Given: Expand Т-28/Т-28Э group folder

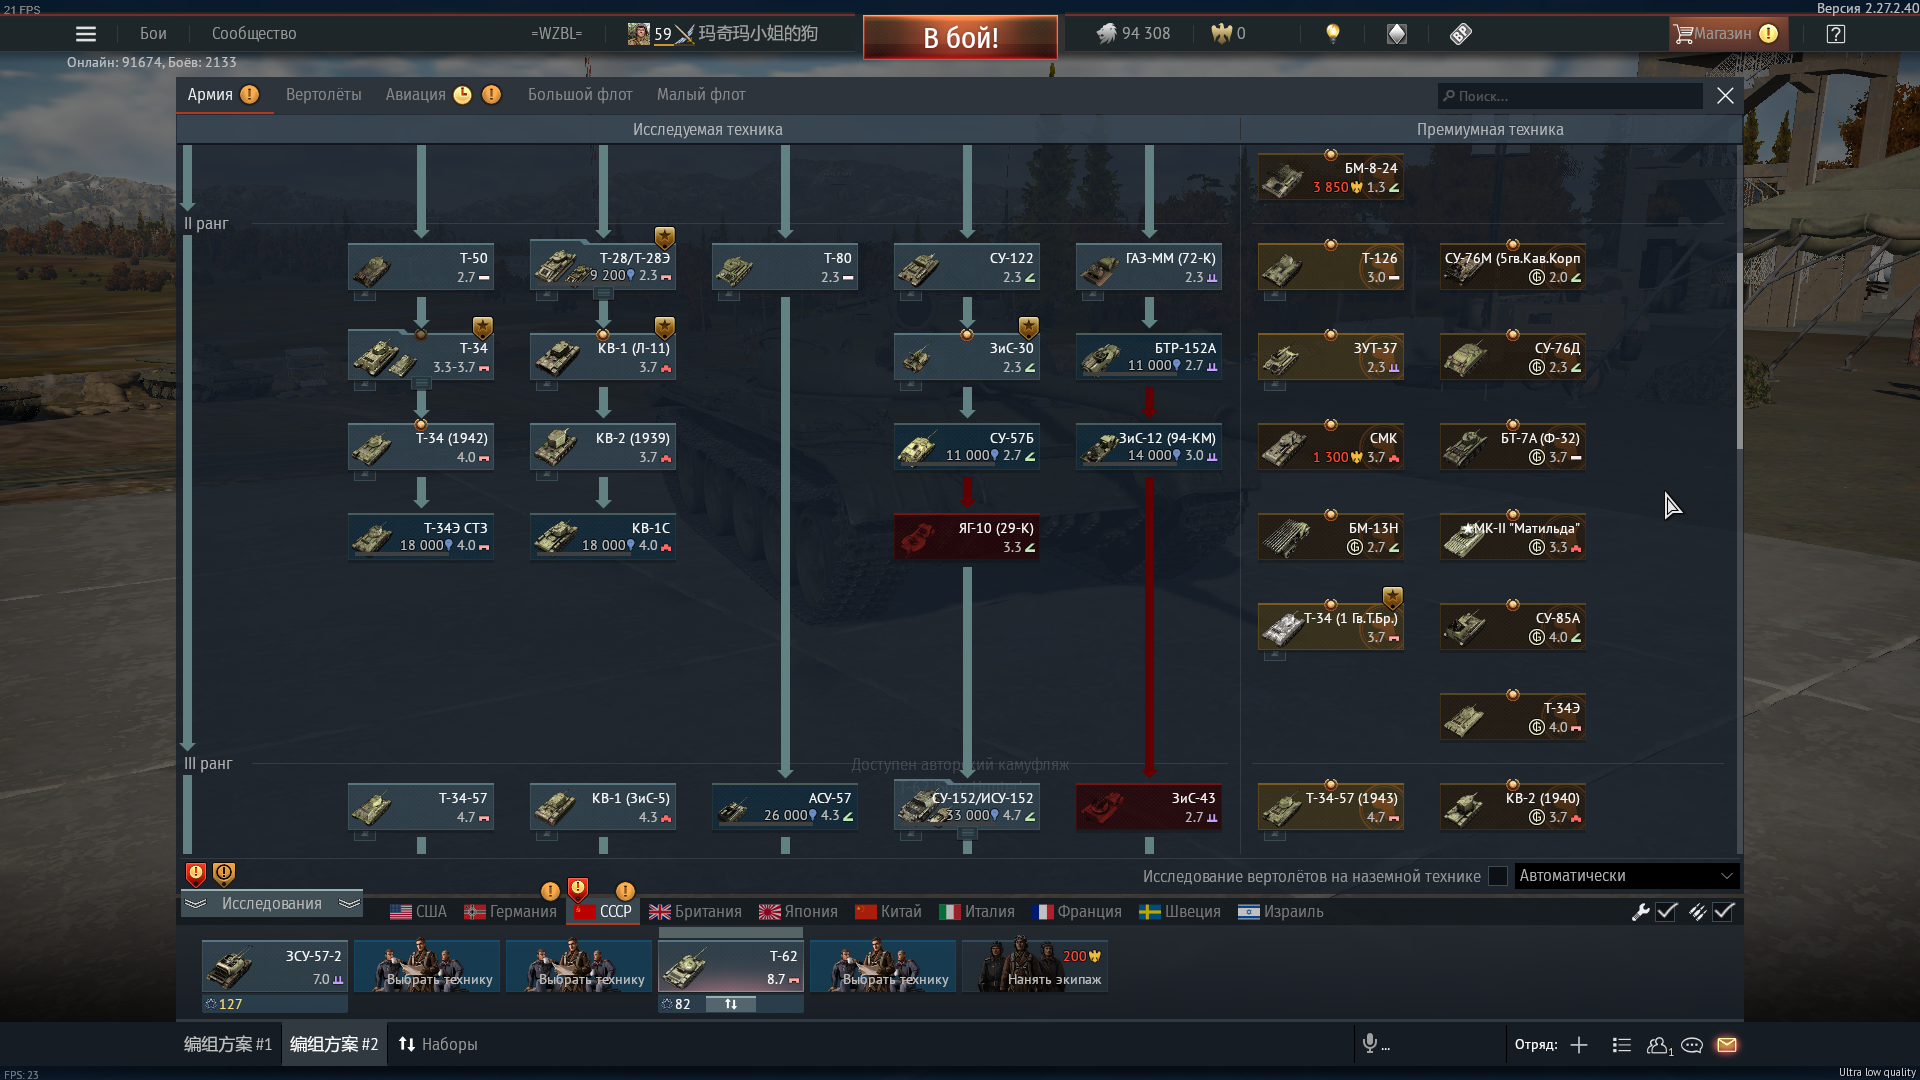Looking at the screenshot, I should click(603, 294).
